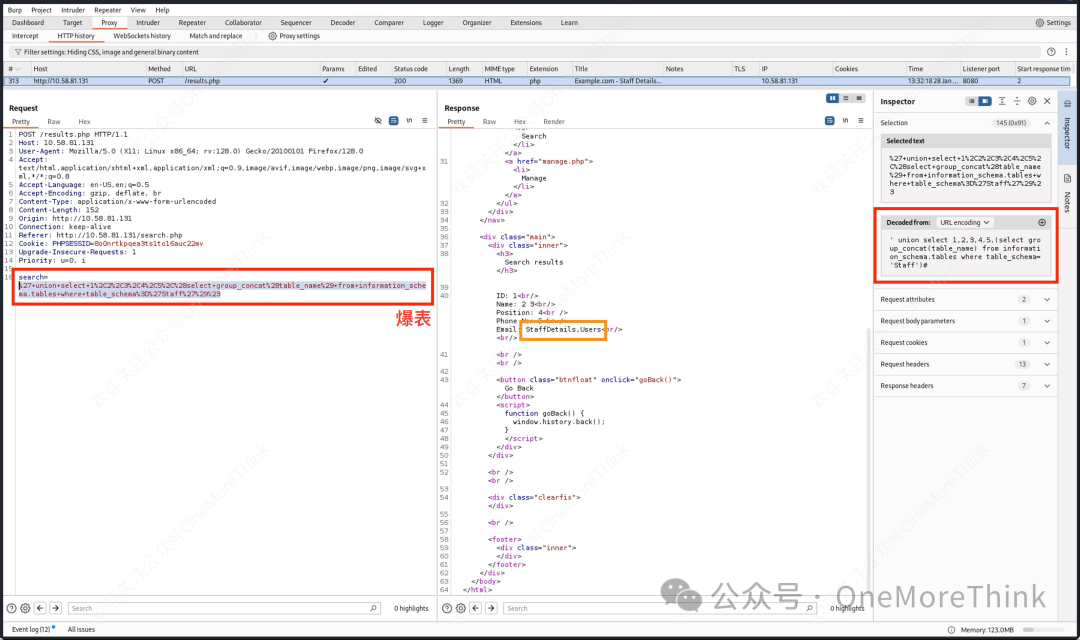Screen dimensions: 1080x640
Task: Click the Params checkmark in row 313
Action: click(326, 81)
